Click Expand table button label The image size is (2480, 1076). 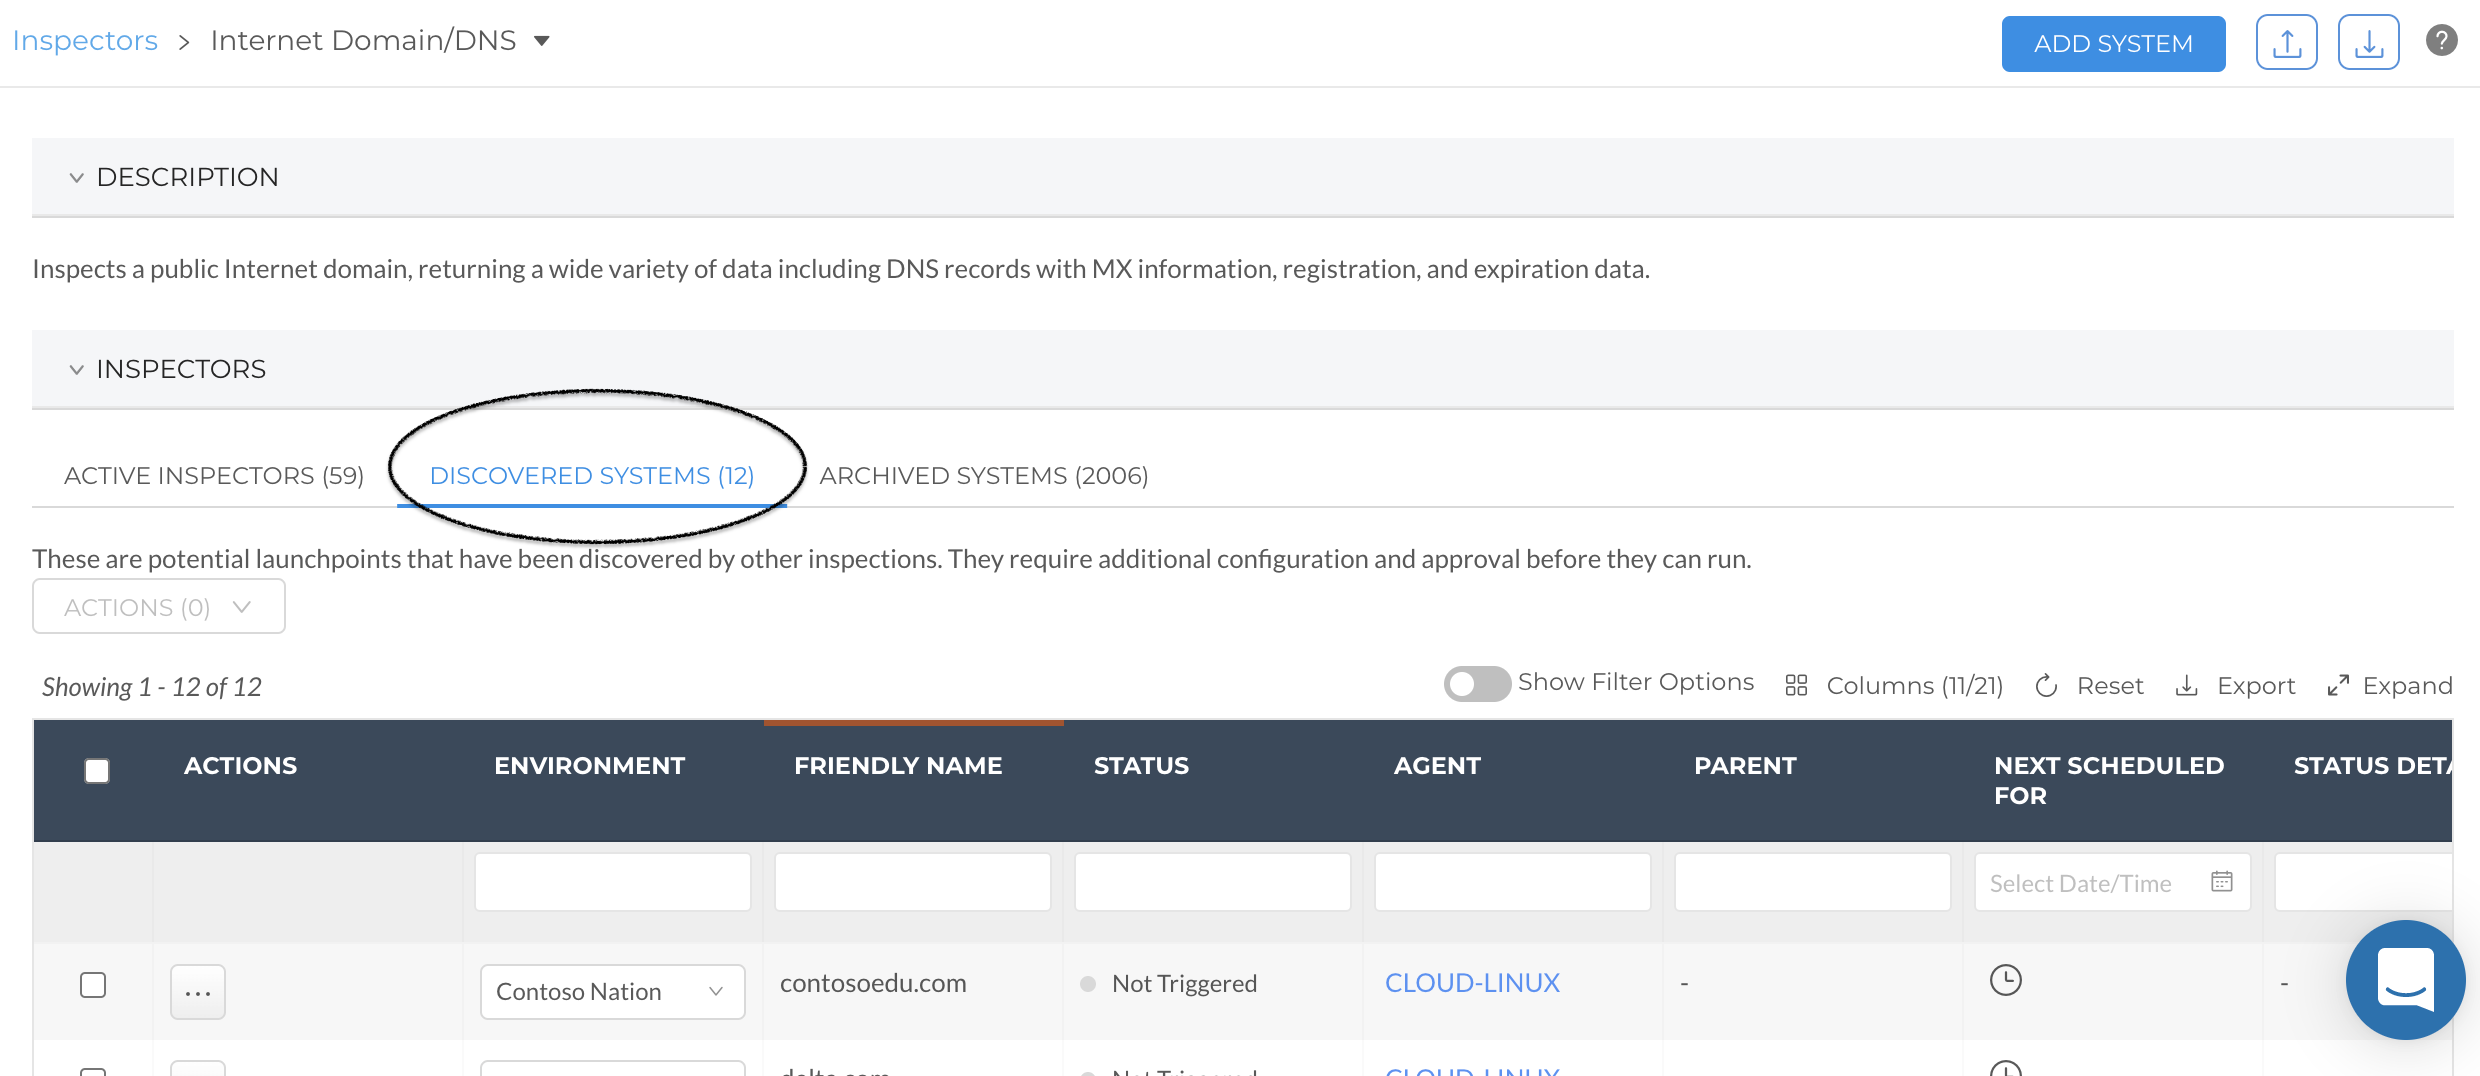click(2407, 685)
